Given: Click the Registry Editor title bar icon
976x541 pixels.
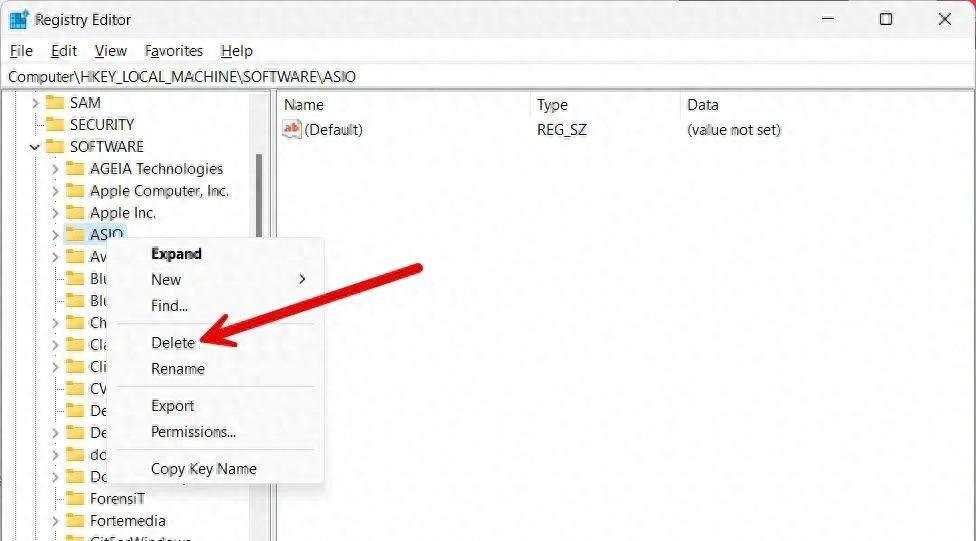Looking at the screenshot, I should click(x=19, y=20).
